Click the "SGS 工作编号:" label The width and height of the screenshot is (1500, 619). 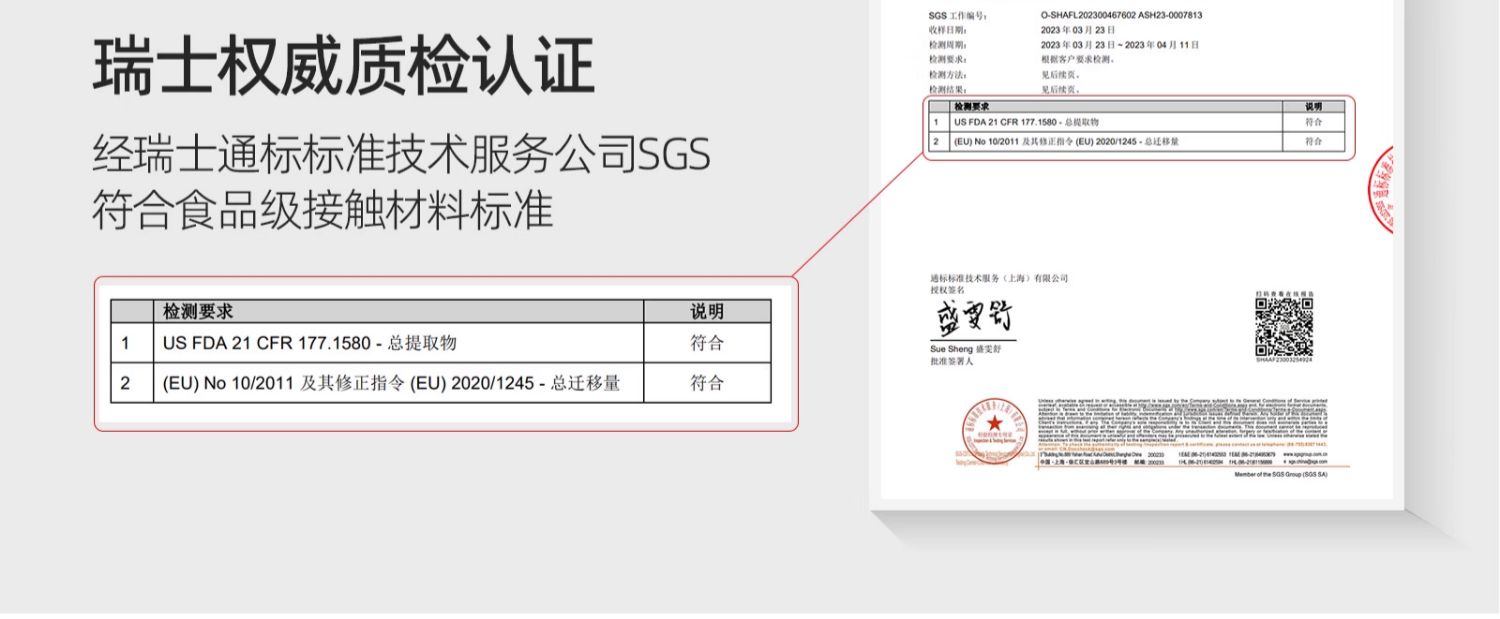click(958, 15)
